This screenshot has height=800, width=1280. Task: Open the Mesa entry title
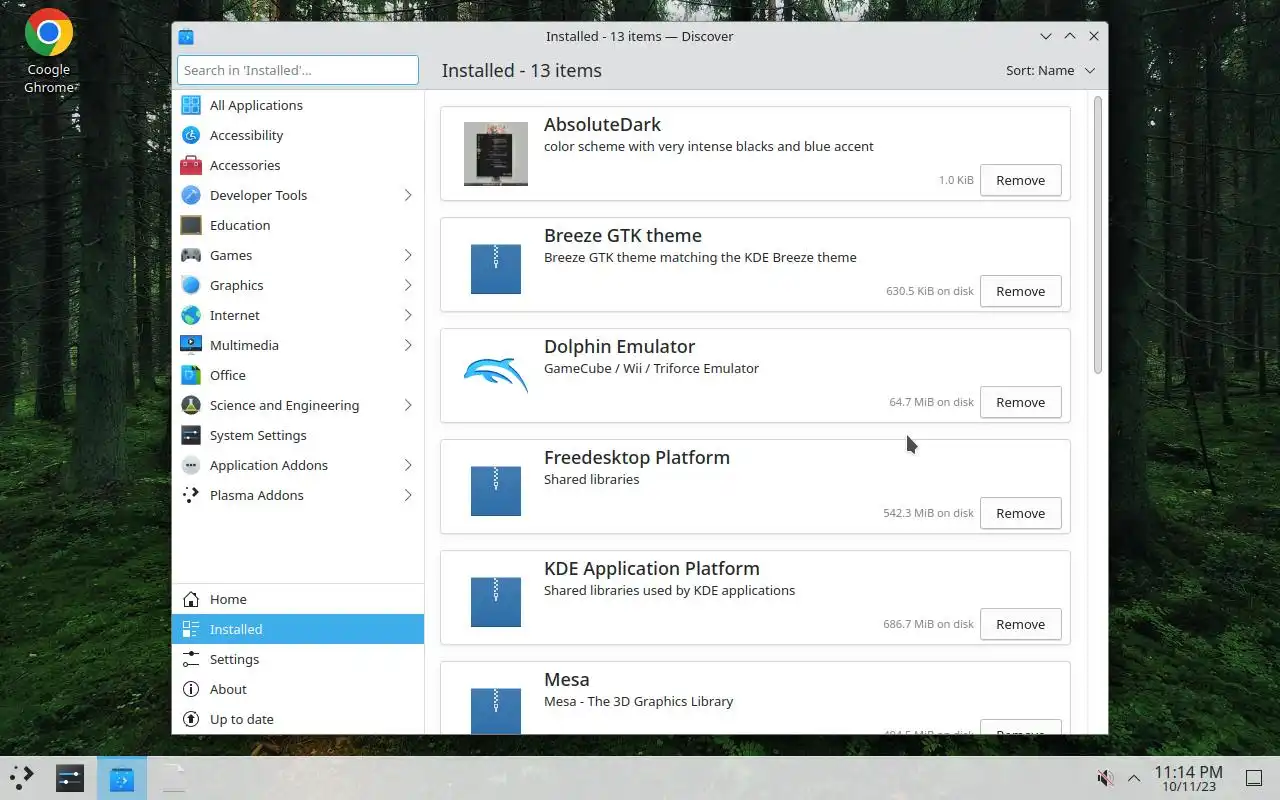pos(567,679)
